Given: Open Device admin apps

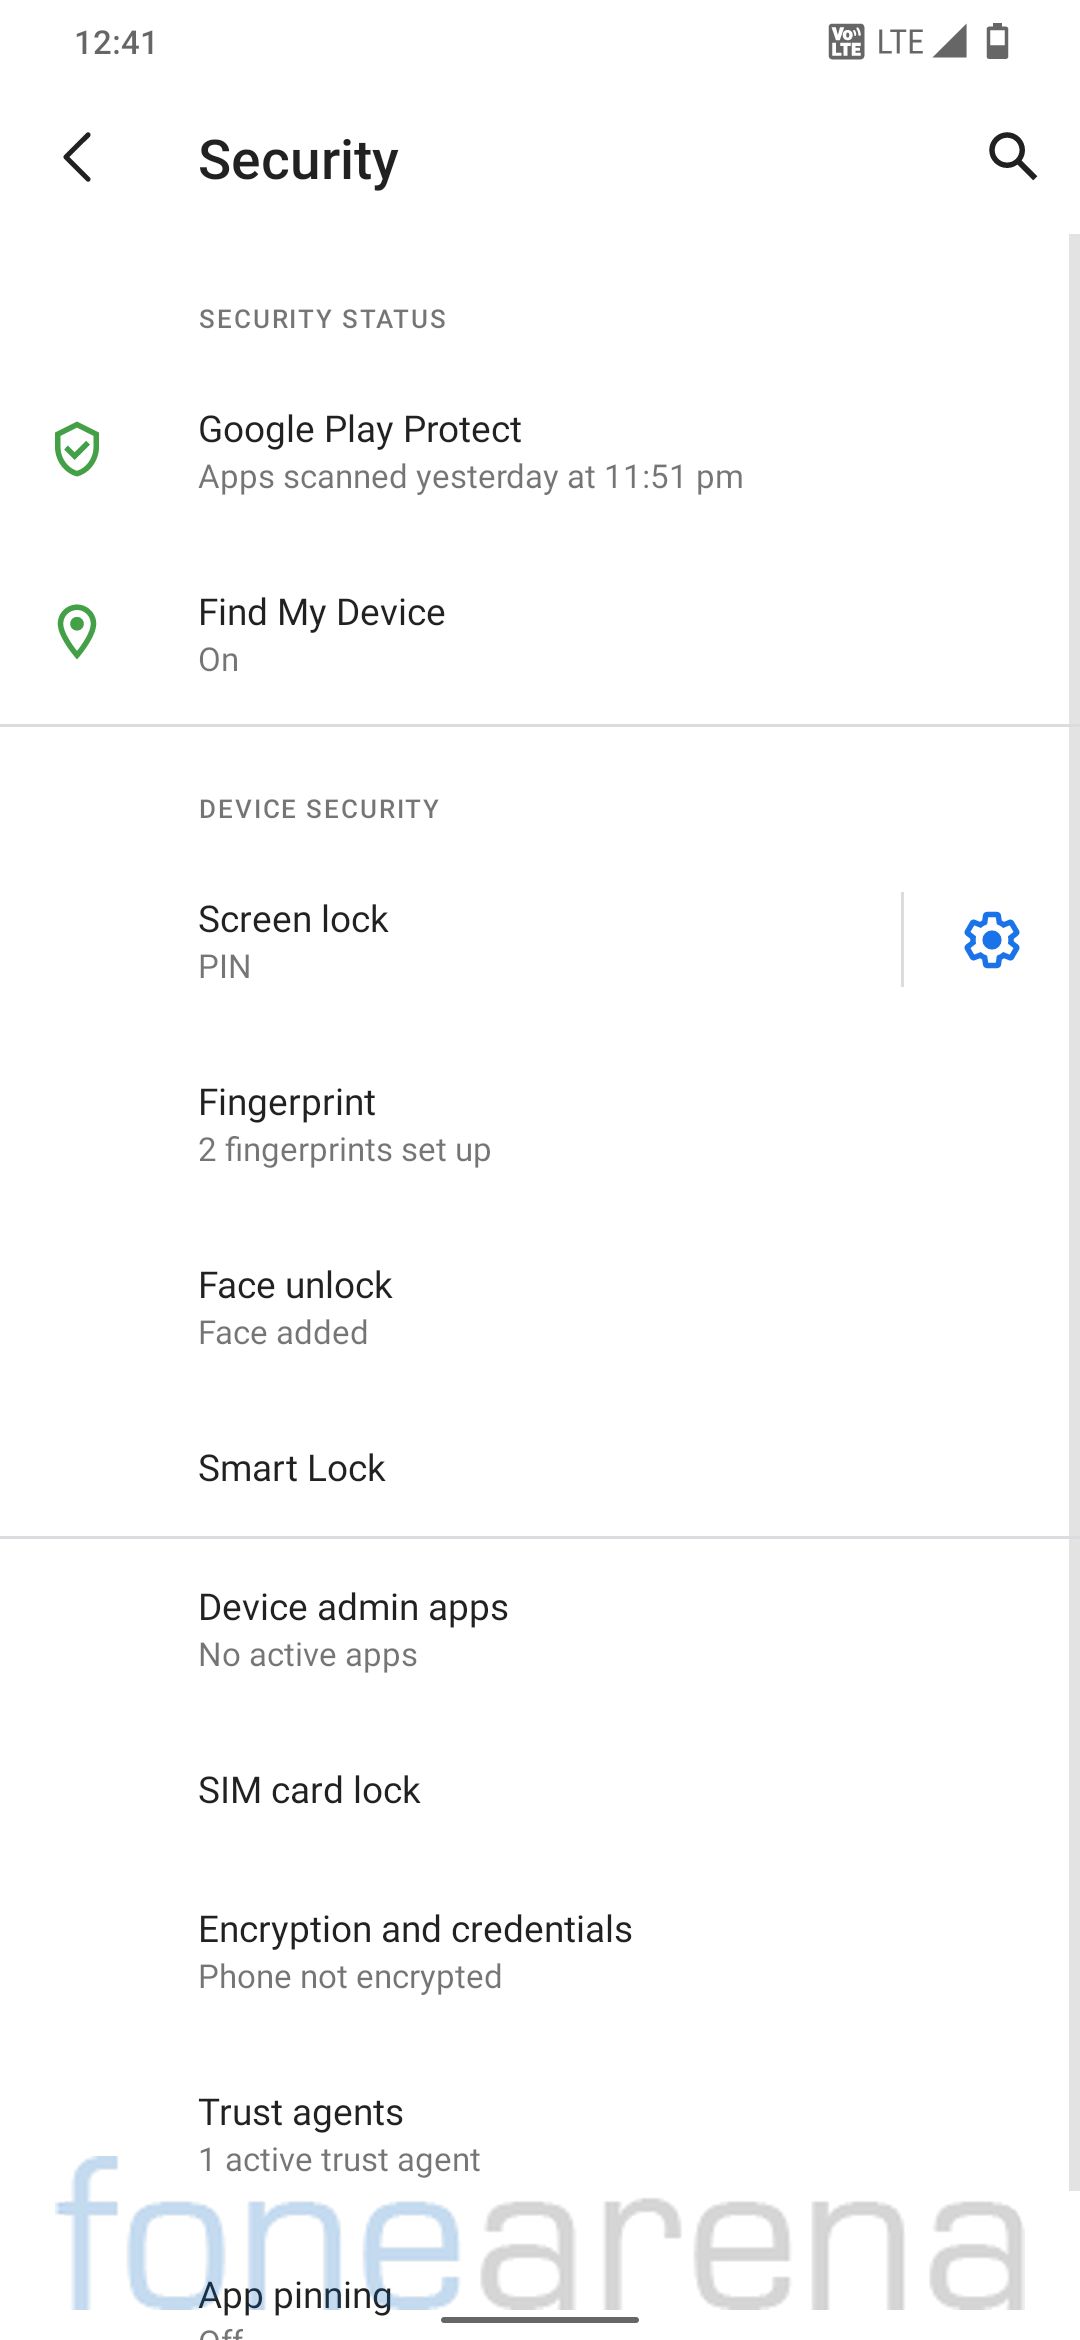Looking at the screenshot, I should click(x=353, y=1629).
